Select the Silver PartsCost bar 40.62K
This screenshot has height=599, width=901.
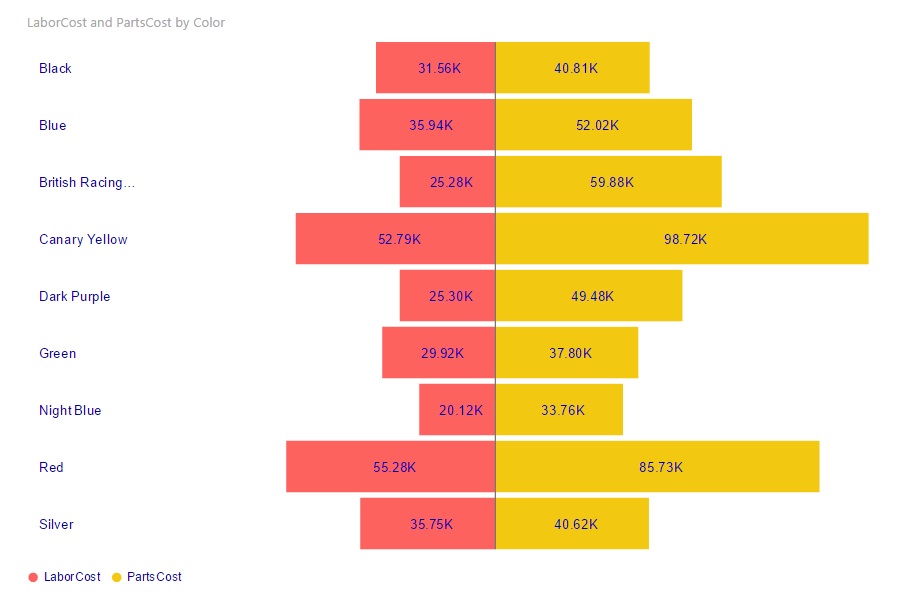tap(572, 524)
